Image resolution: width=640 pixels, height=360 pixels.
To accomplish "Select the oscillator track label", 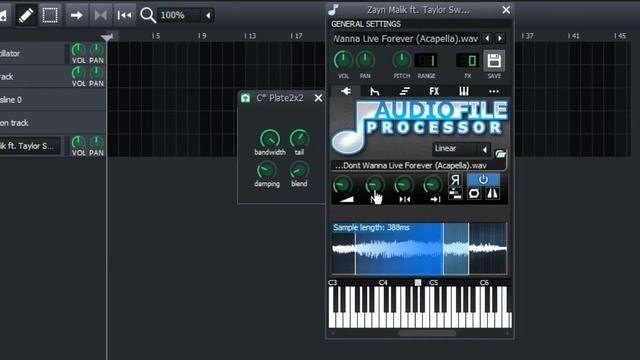I will pos(10,53).
